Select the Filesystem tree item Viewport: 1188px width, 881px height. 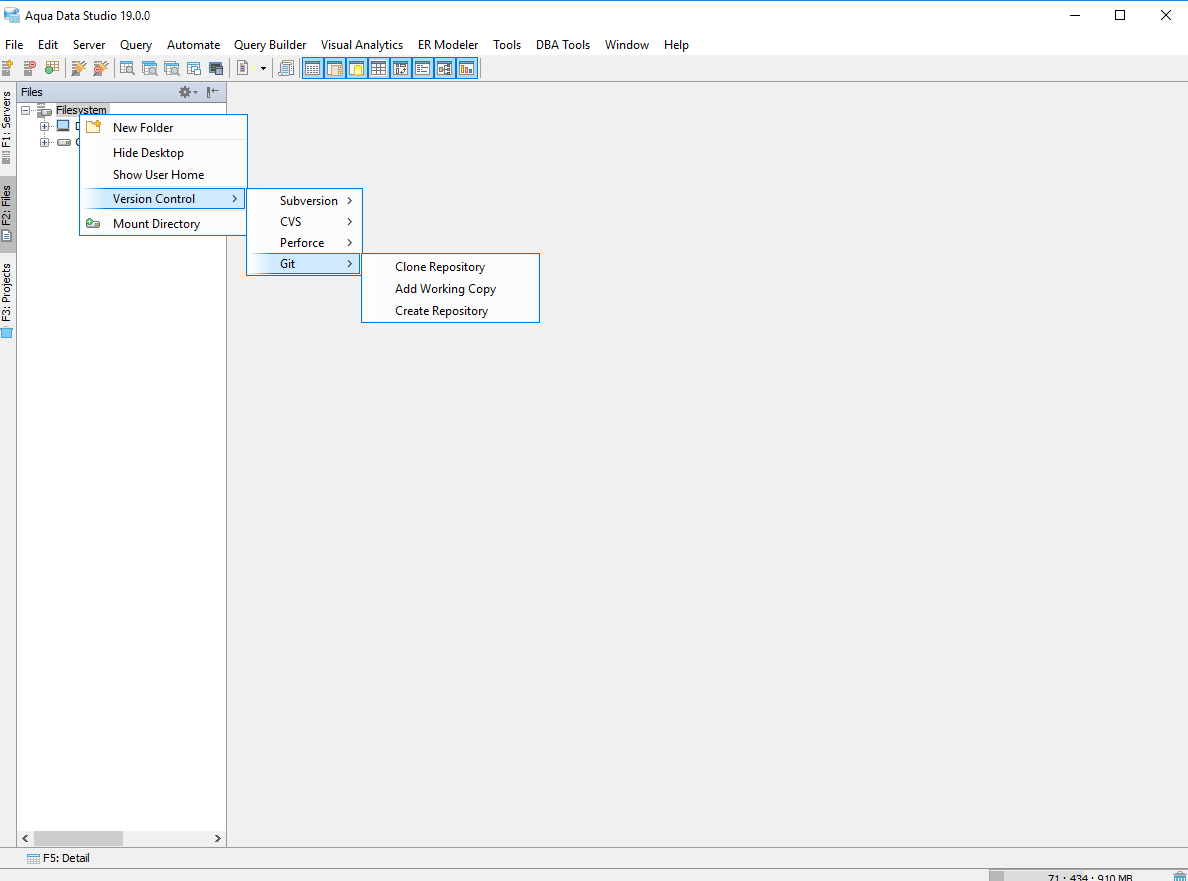(x=81, y=110)
